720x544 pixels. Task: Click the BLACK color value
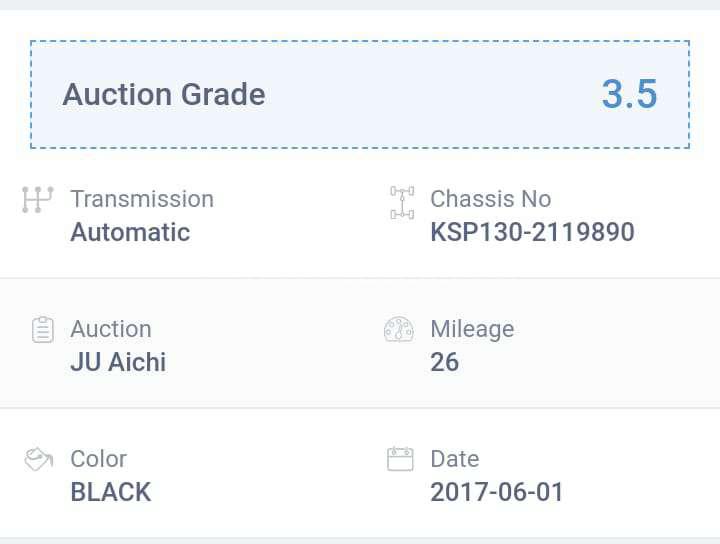coord(111,492)
